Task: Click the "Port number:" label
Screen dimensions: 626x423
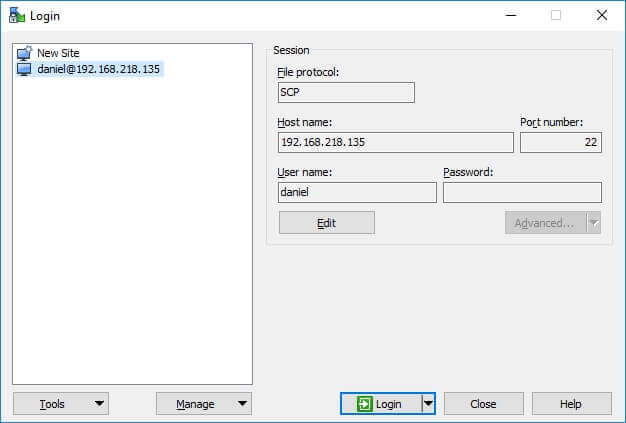Action: [551, 122]
